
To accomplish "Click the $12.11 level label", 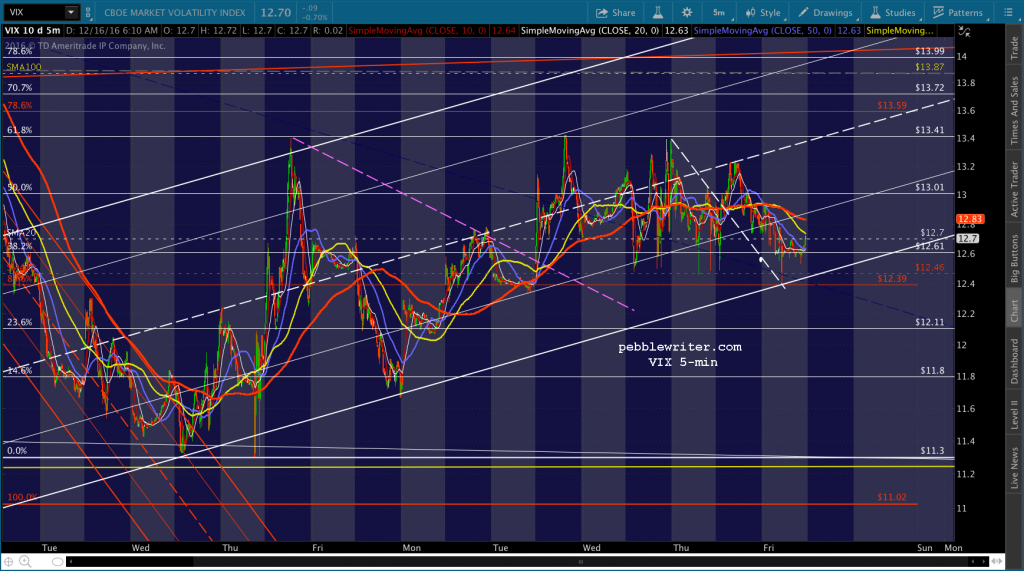I will [x=929, y=322].
